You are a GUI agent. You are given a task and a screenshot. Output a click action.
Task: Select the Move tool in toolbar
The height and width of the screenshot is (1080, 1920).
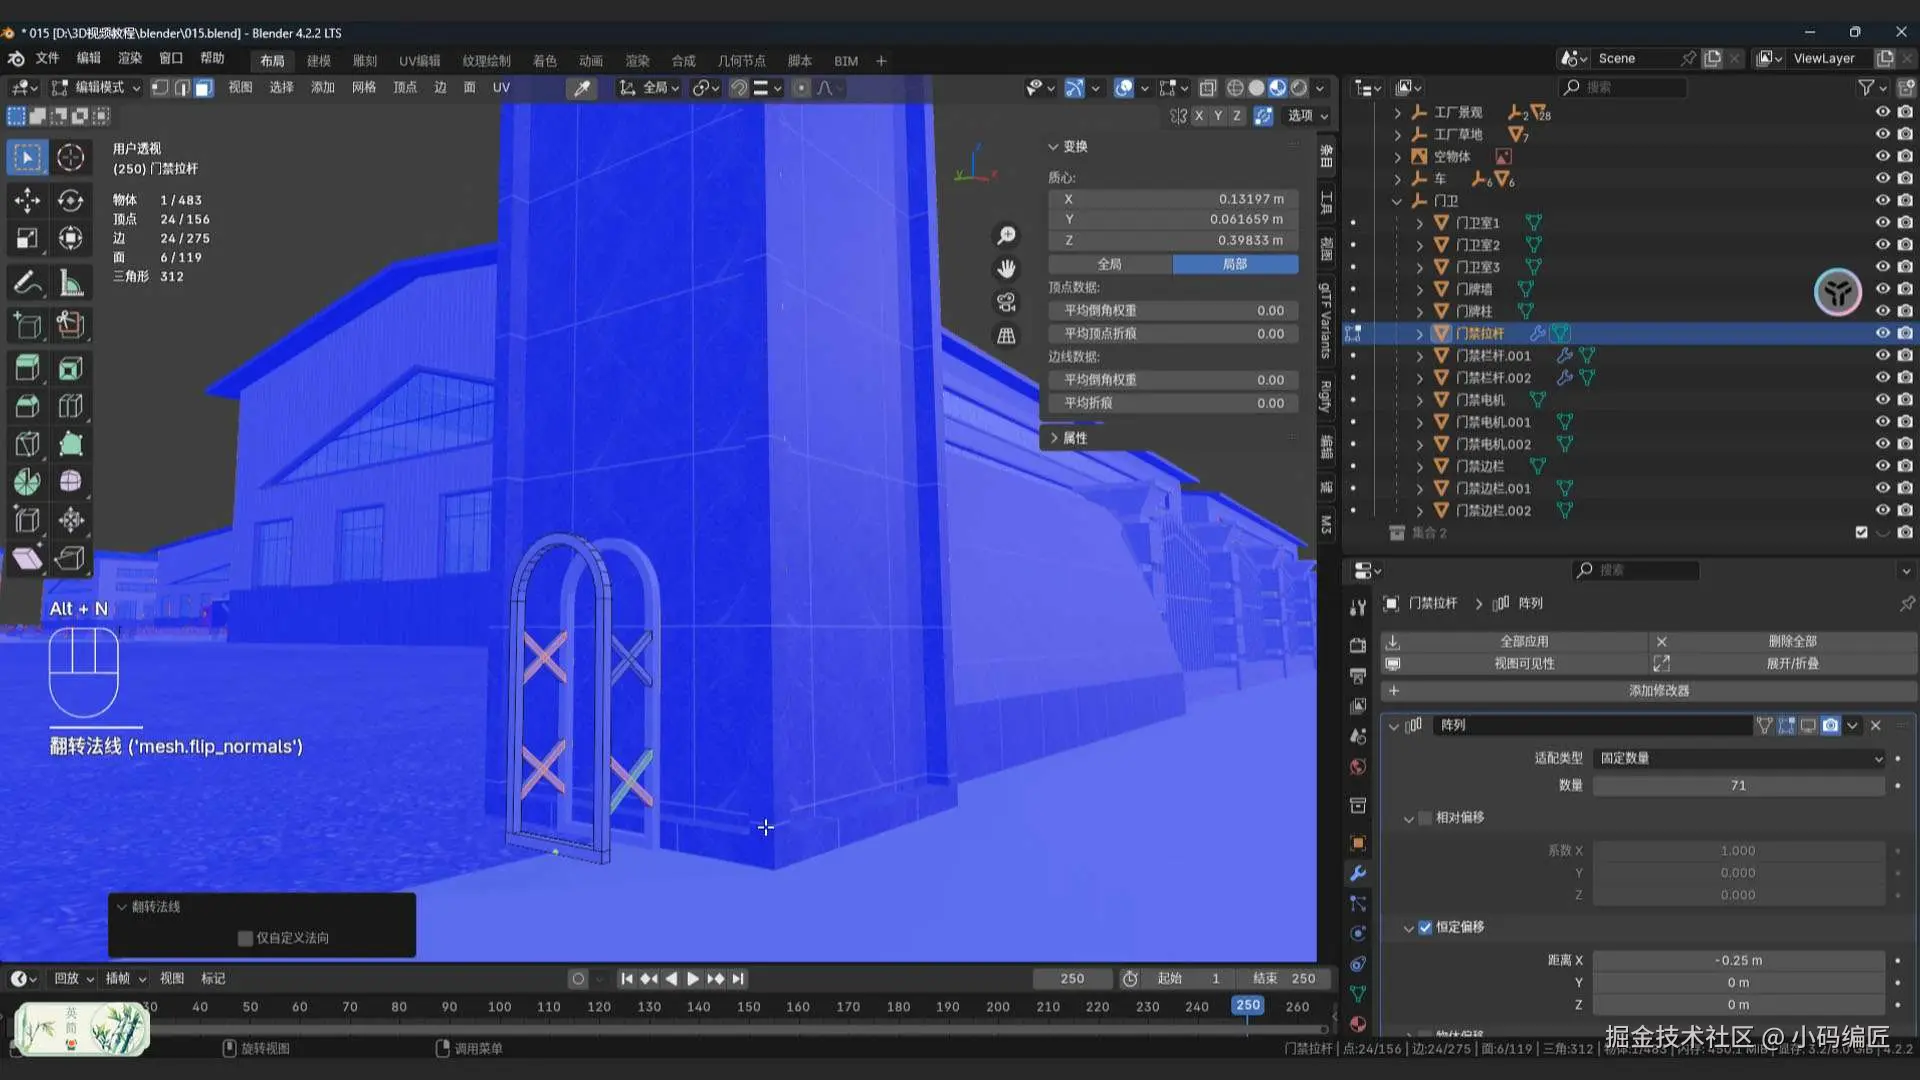(27, 200)
